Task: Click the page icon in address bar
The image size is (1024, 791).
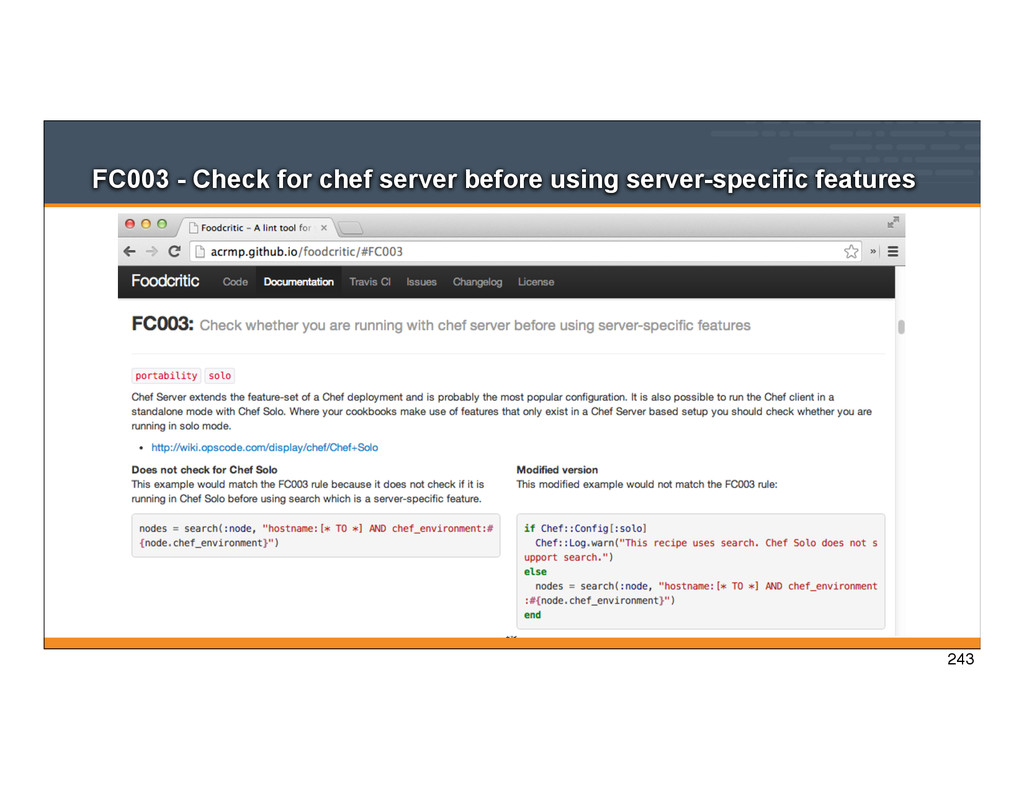Action: (200, 251)
